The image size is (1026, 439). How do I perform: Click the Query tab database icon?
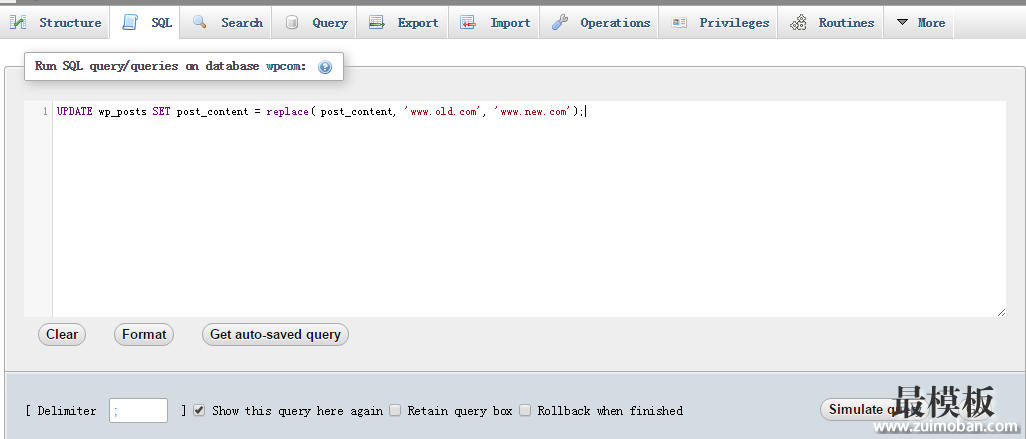(292, 23)
